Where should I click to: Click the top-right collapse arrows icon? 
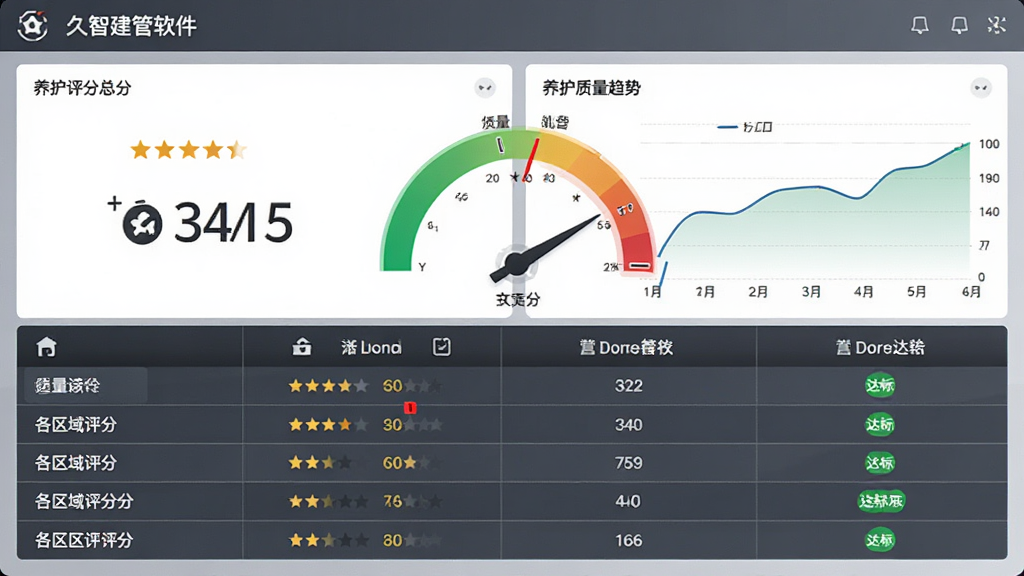pos(997,25)
